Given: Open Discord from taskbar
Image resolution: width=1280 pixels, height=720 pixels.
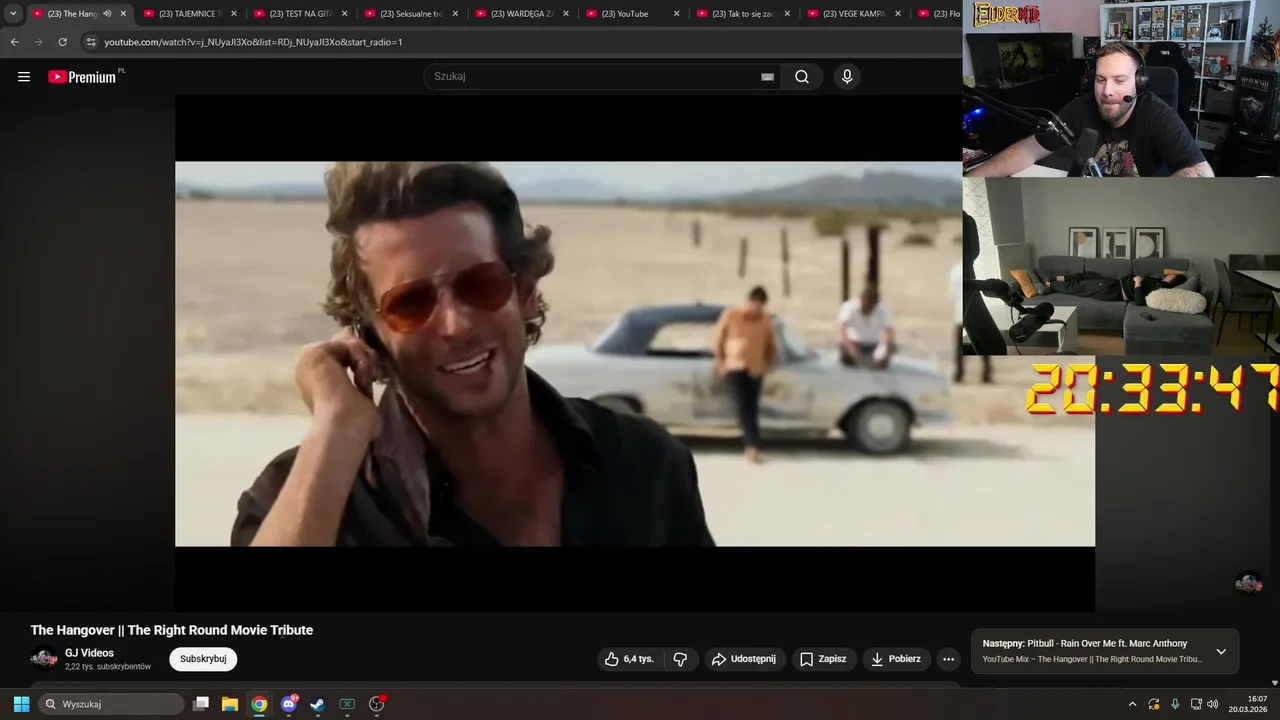Looking at the screenshot, I should pos(289,704).
